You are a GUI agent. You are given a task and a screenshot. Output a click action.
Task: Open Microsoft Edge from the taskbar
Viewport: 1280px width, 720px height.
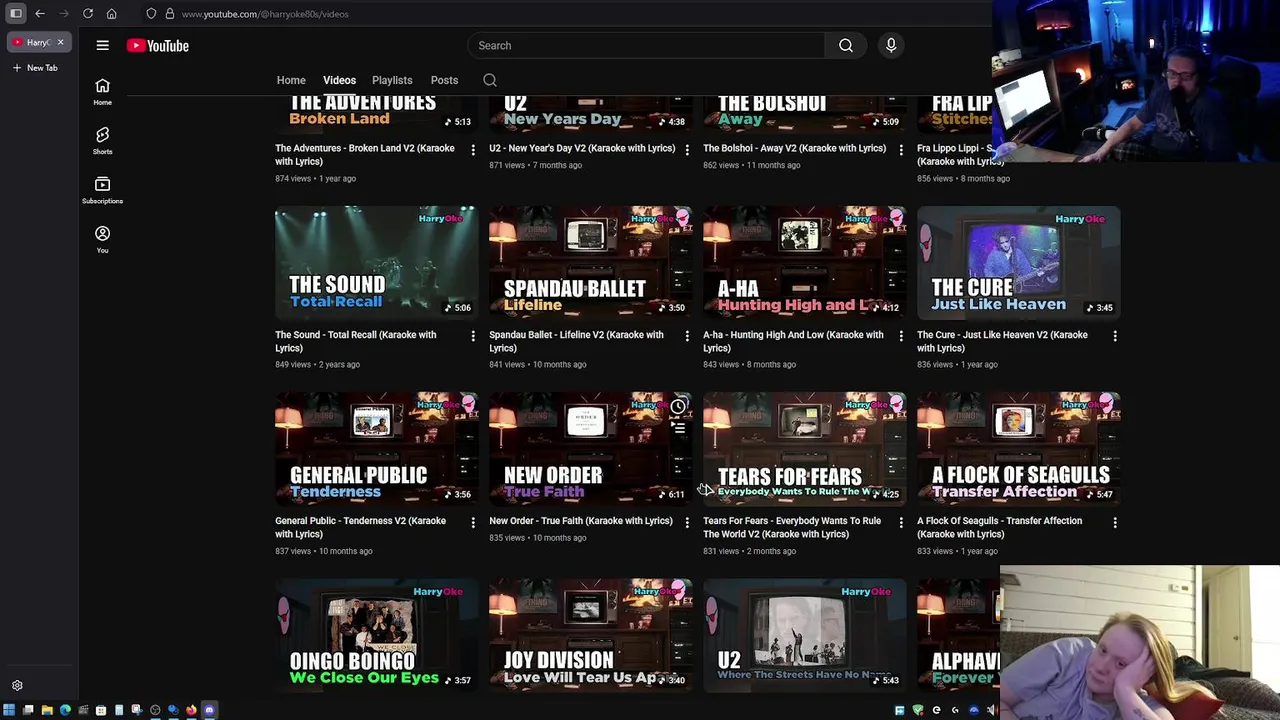pyautogui.click(x=65, y=710)
